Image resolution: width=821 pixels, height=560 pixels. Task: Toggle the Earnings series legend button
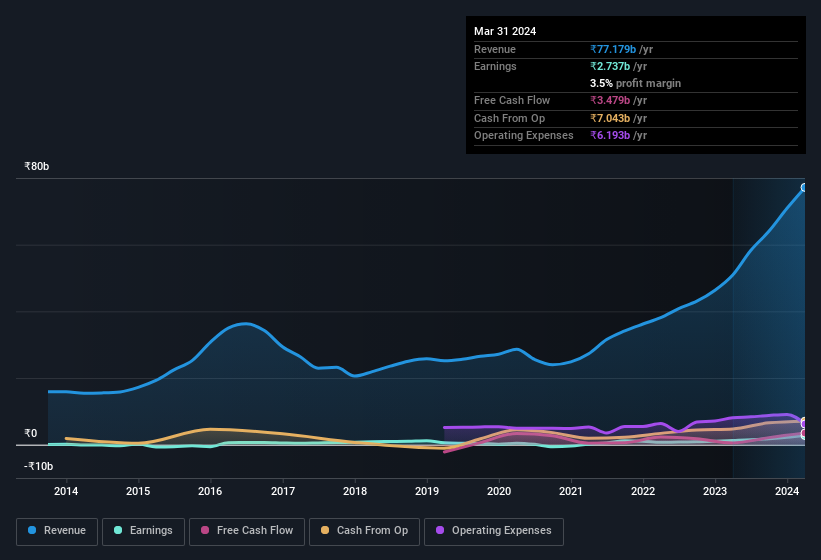point(143,531)
